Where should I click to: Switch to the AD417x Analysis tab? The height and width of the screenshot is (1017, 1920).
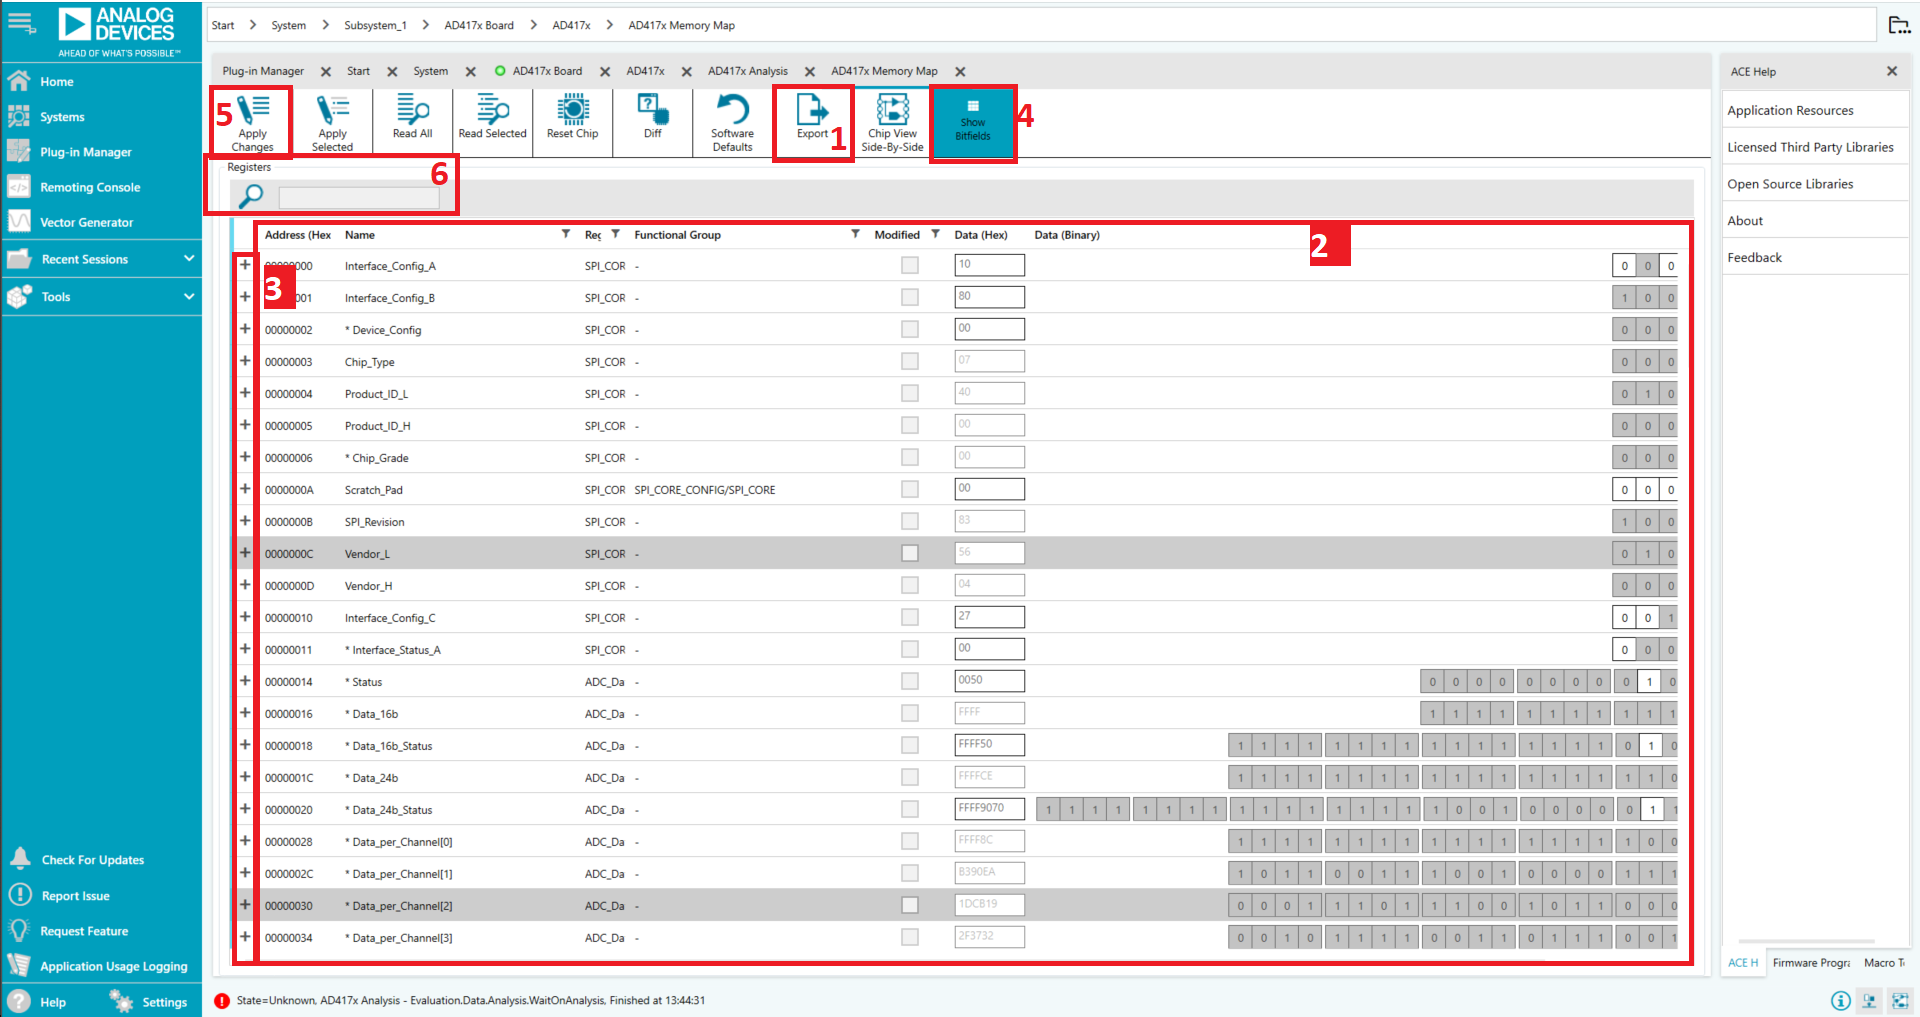pyautogui.click(x=748, y=71)
